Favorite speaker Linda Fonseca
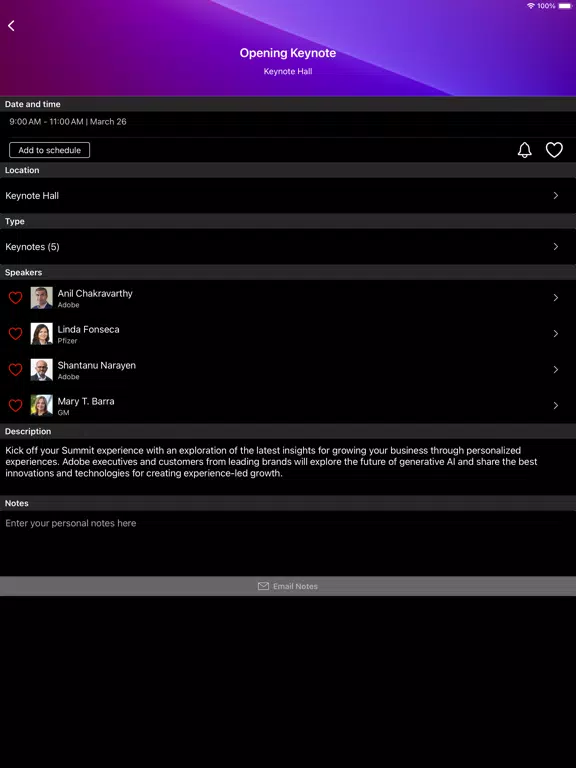This screenshot has height=768, width=576. [16, 334]
